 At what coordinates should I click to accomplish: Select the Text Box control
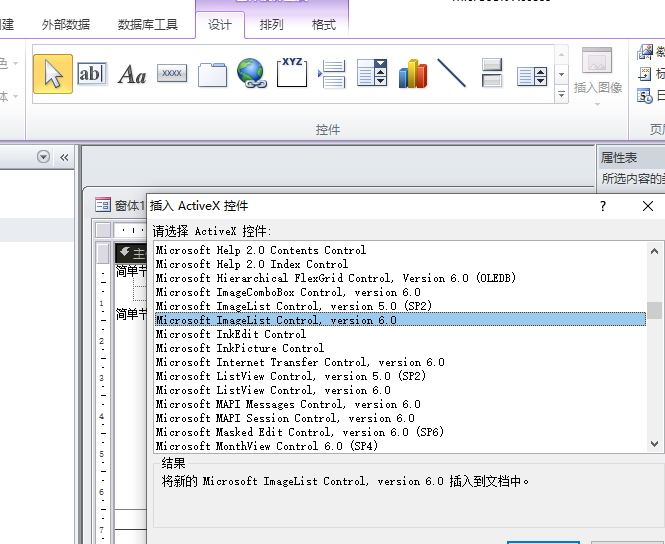(x=92, y=74)
